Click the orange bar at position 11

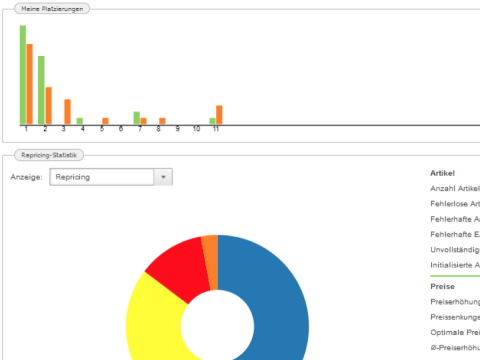[219, 115]
